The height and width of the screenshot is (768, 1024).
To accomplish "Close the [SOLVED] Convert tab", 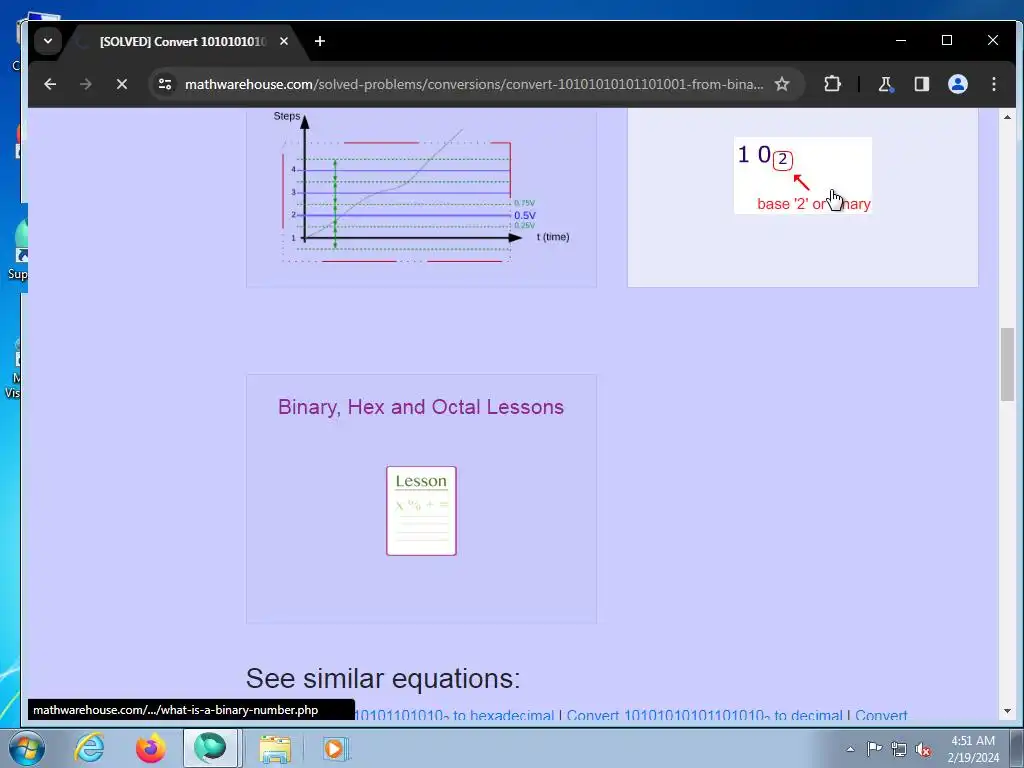I will coord(284,41).
